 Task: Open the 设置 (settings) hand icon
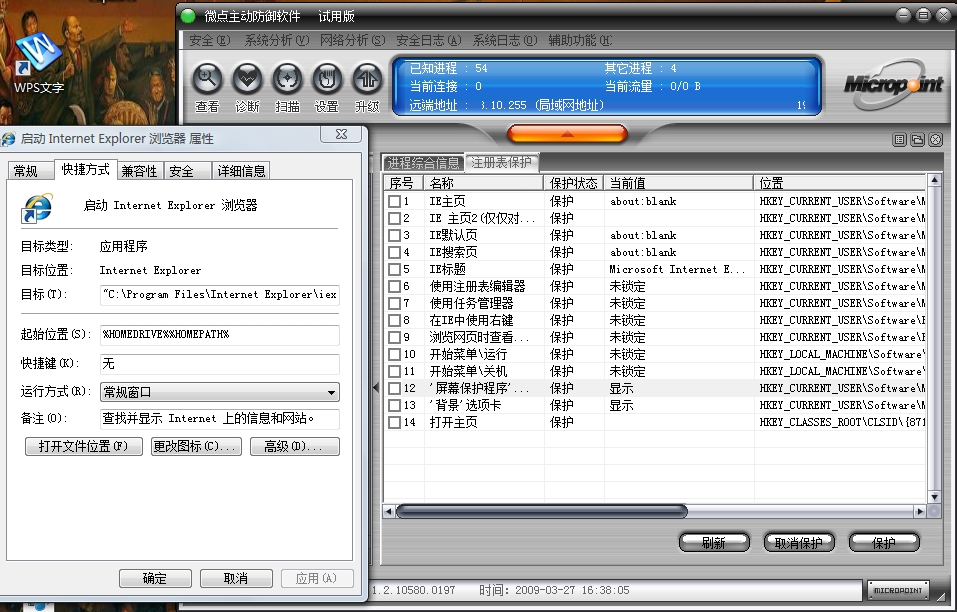click(x=327, y=79)
